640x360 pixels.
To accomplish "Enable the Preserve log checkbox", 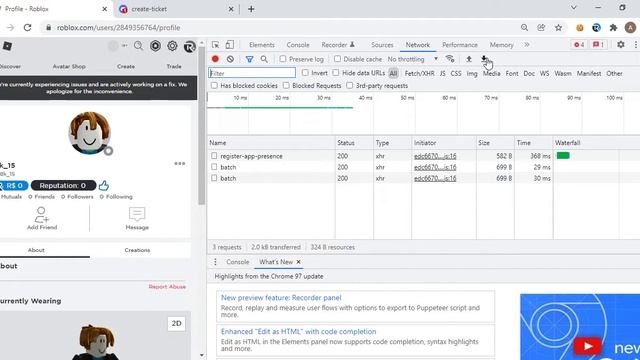I will point(282,59).
